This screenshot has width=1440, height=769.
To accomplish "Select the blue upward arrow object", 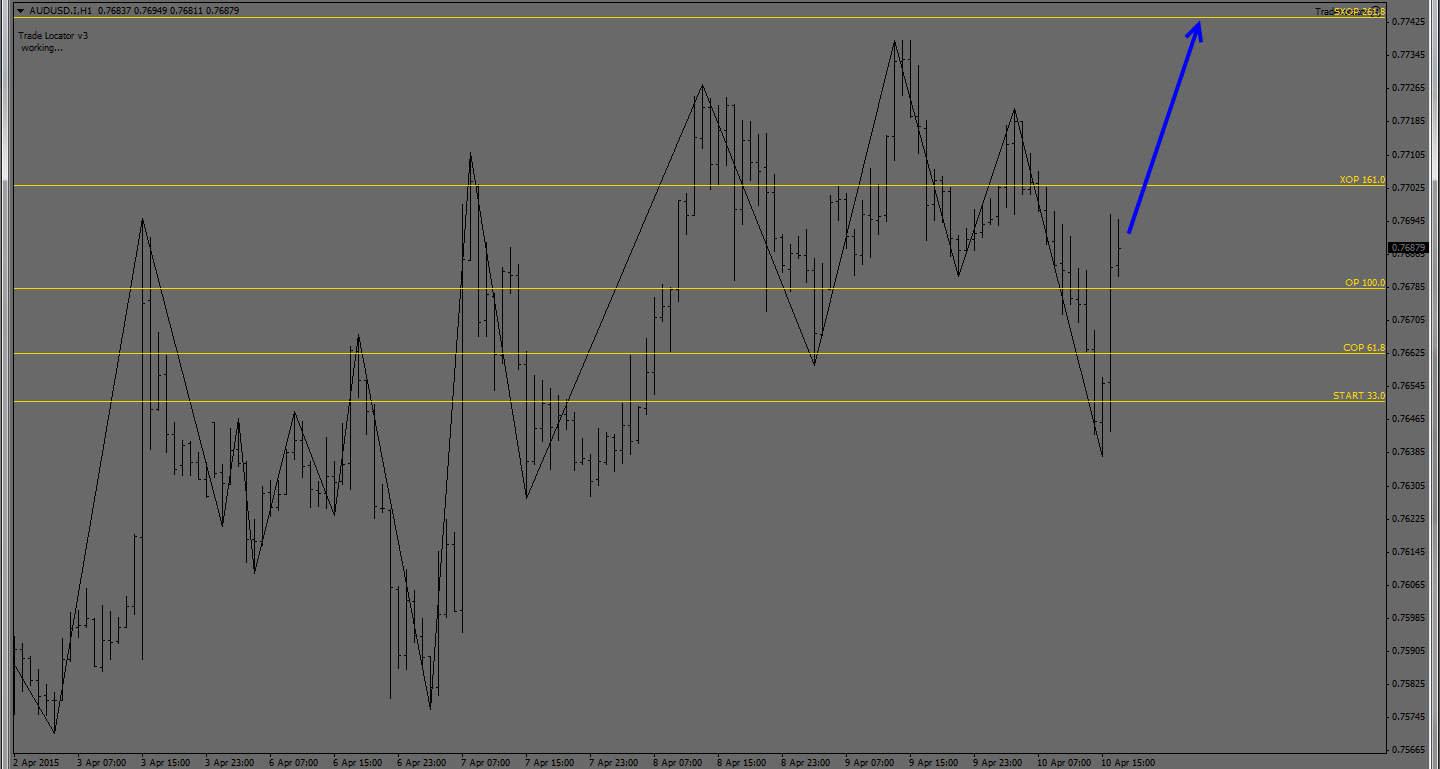I will [1163, 129].
